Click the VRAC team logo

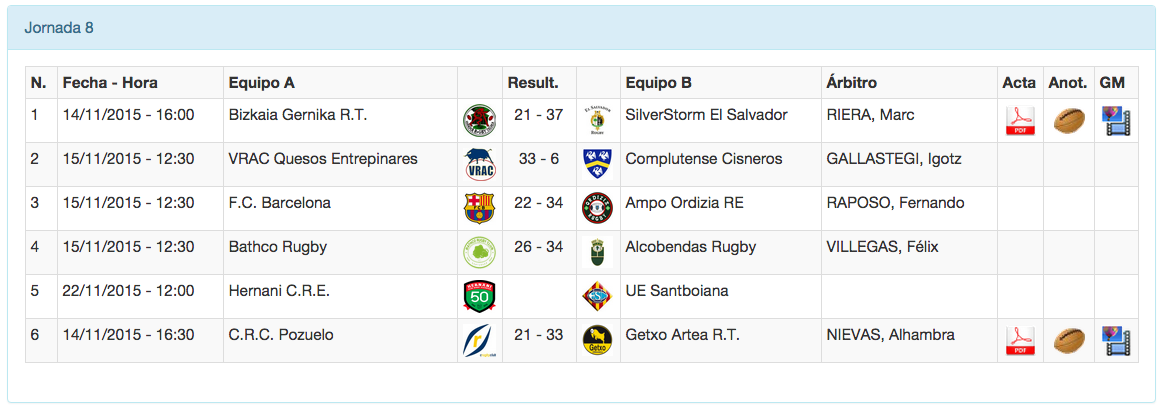coord(479,164)
